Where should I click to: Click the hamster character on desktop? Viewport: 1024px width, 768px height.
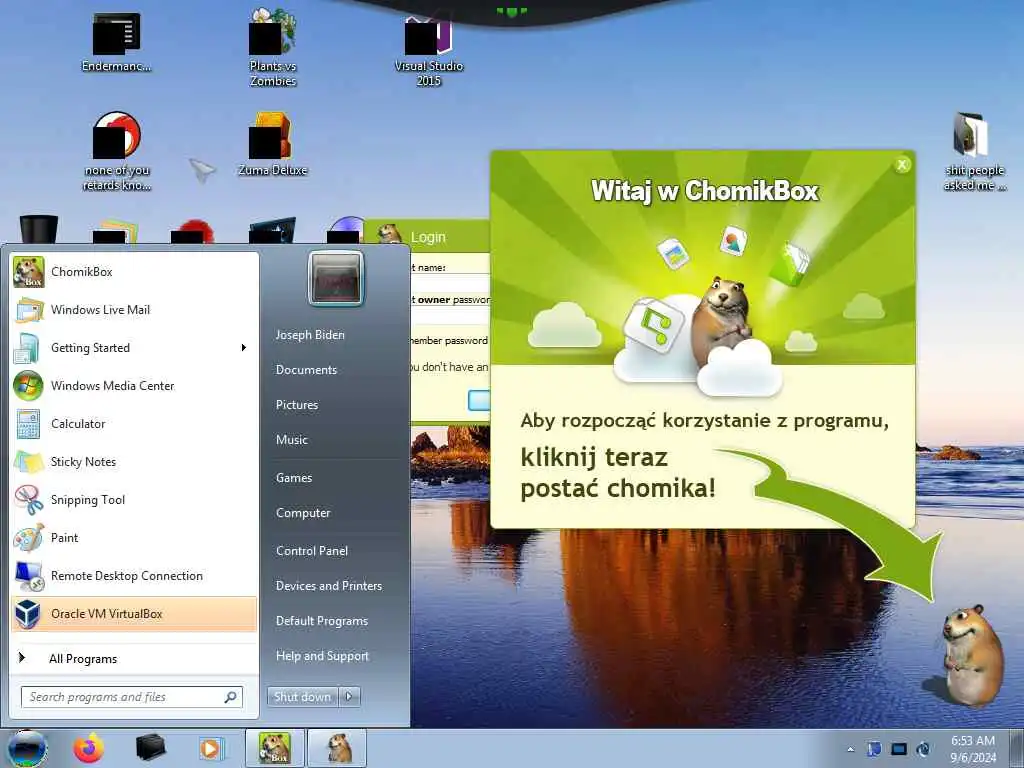pos(972,656)
